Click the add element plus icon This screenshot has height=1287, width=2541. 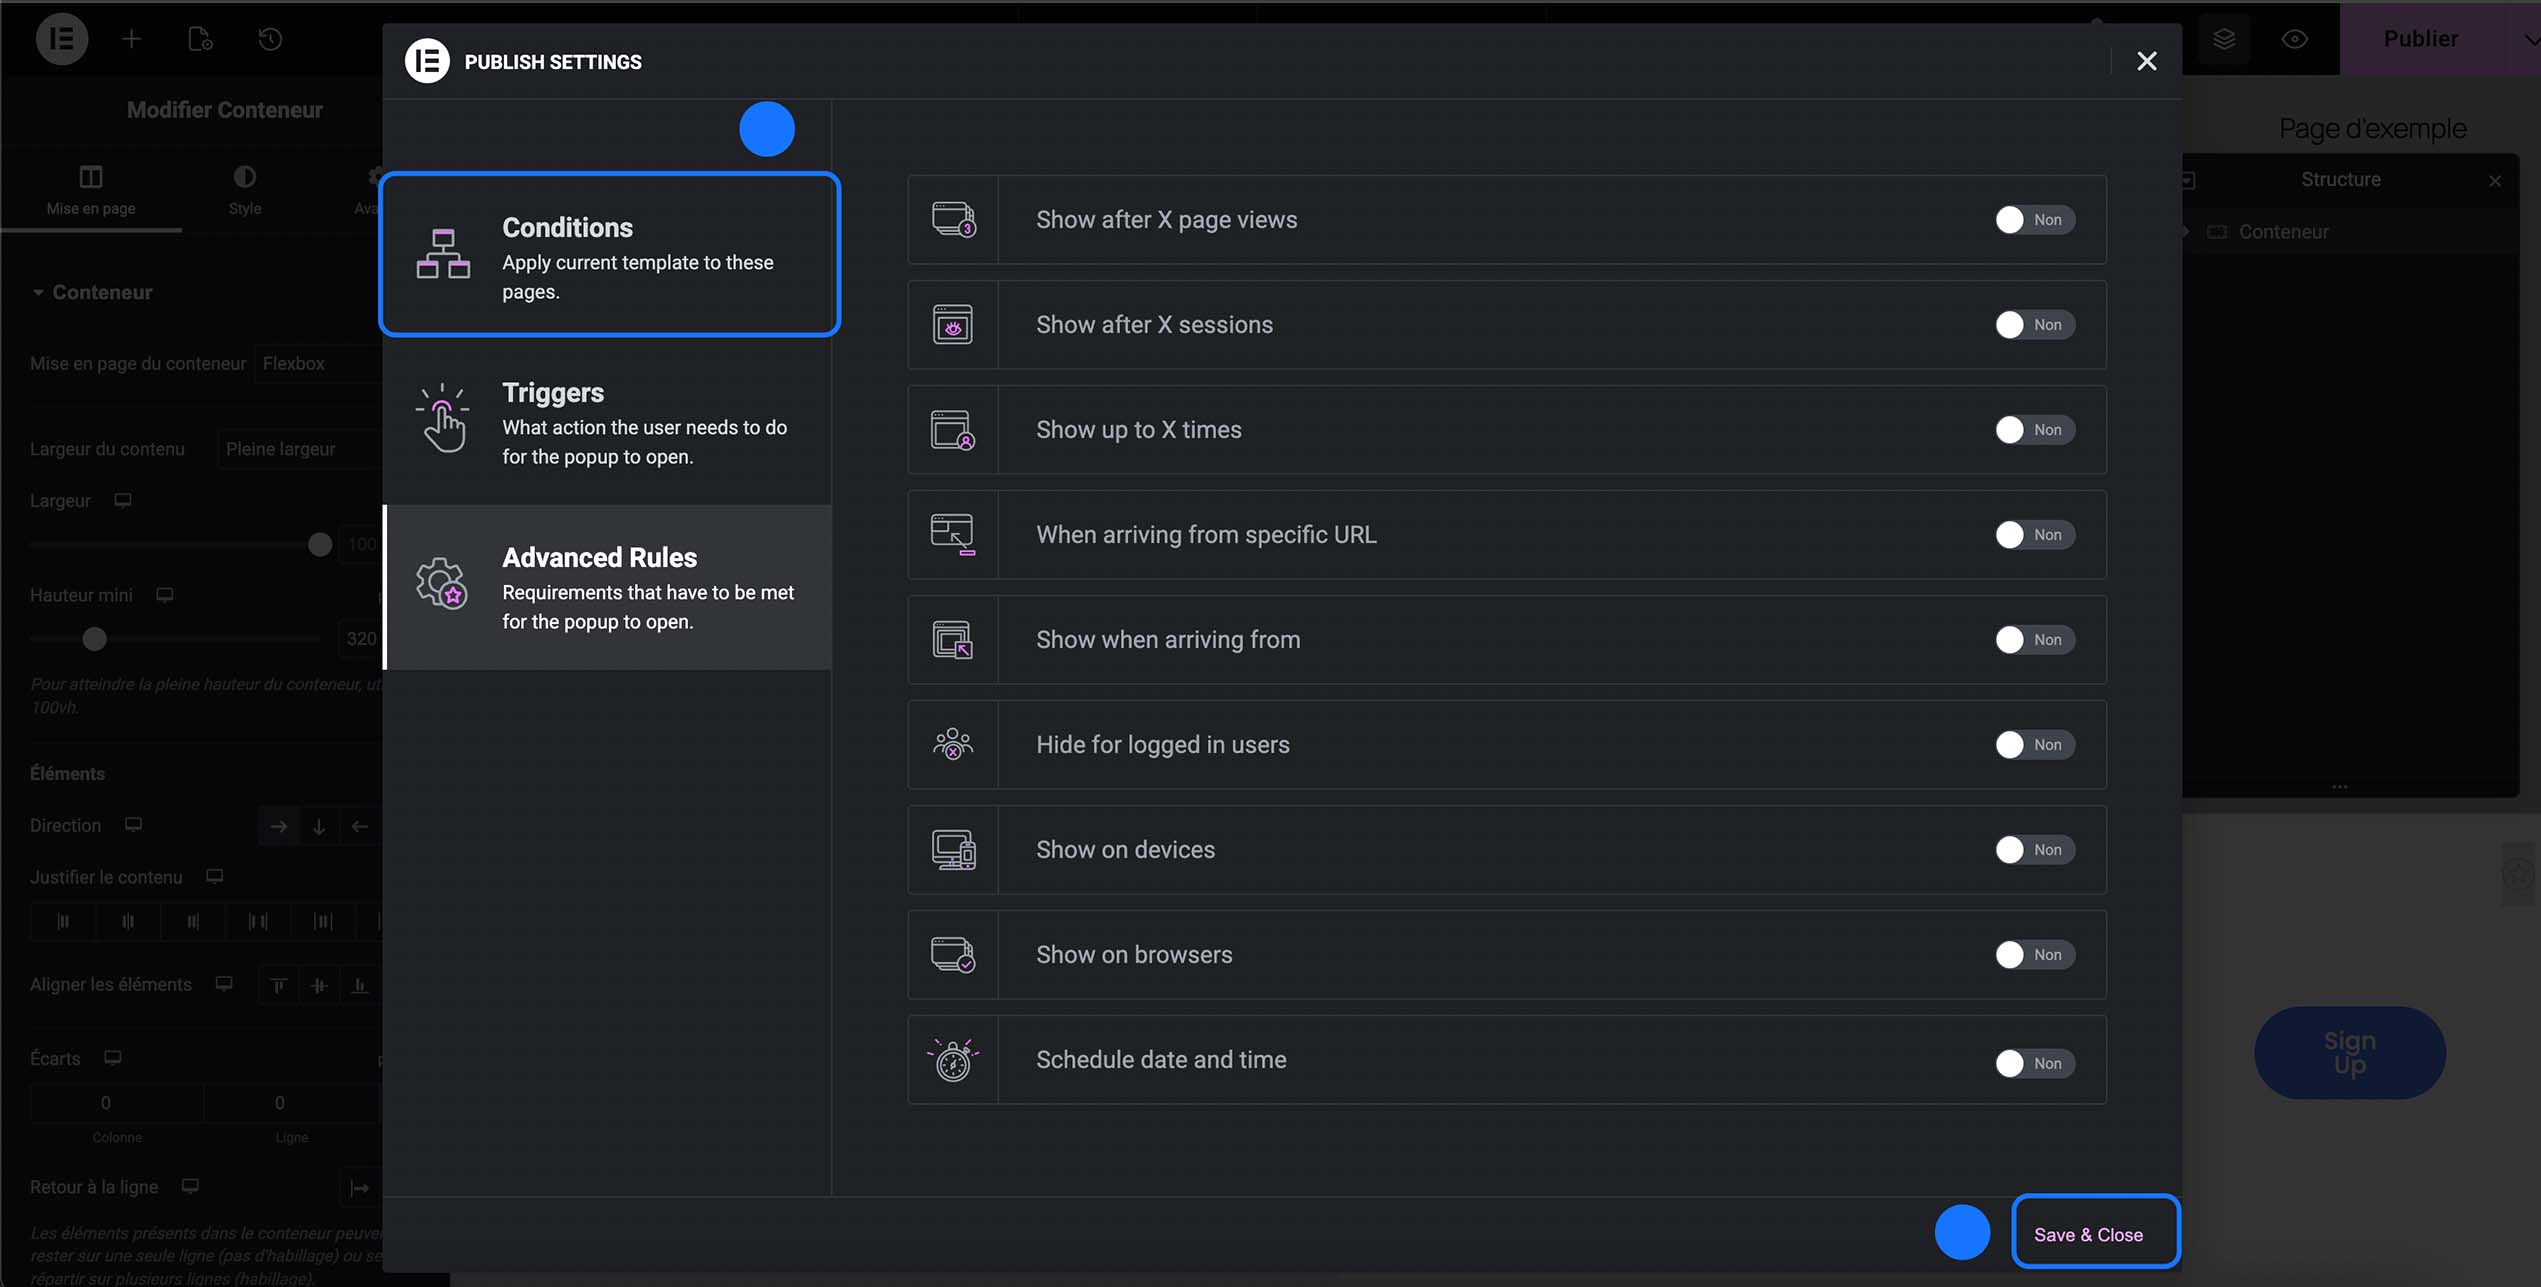pos(131,39)
